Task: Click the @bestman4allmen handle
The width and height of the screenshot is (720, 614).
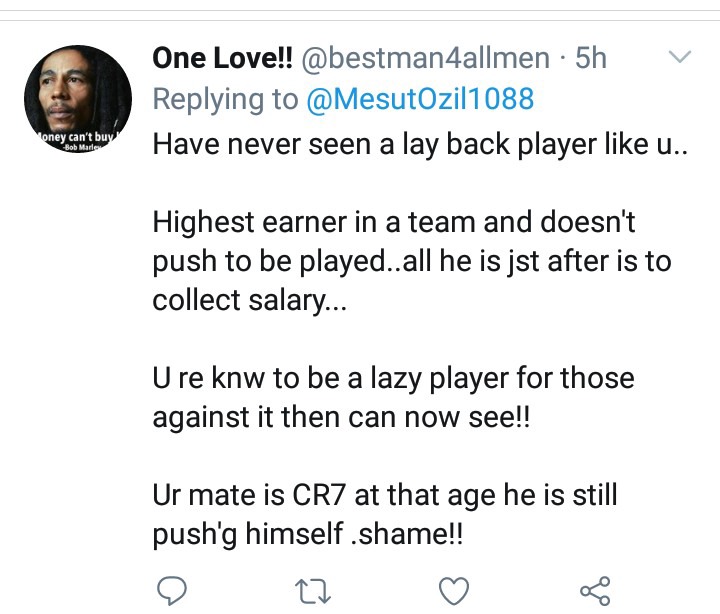Action: click(x=425, y=58)
